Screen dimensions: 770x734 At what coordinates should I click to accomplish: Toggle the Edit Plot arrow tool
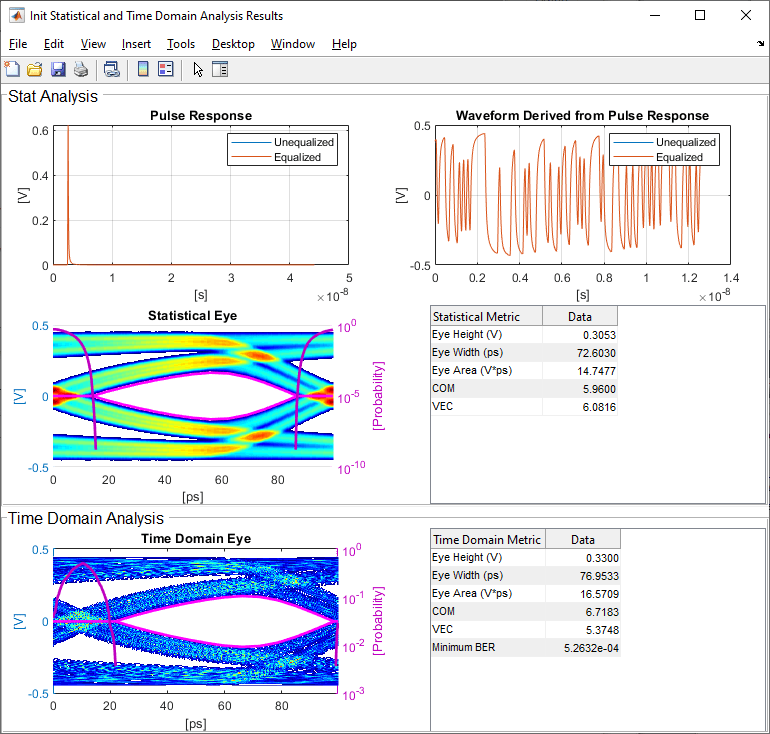(198, 69)
